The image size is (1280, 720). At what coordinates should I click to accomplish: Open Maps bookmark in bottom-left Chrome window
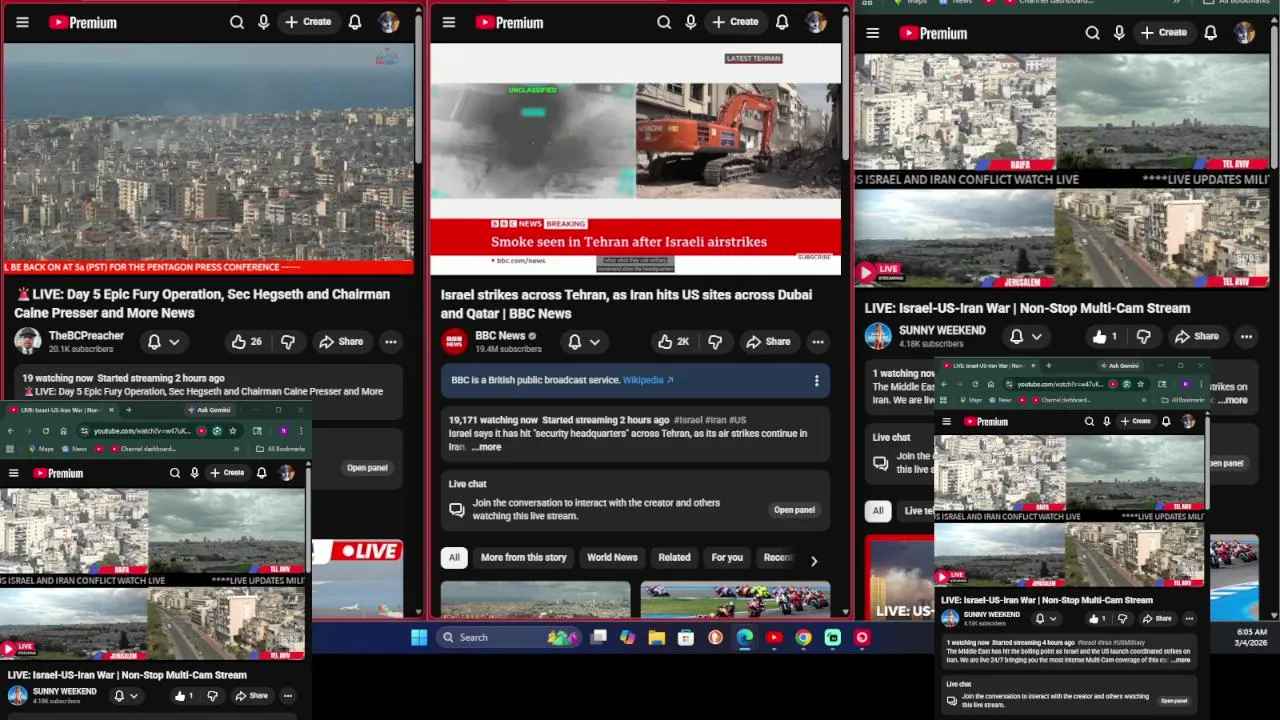pos(40,449)
